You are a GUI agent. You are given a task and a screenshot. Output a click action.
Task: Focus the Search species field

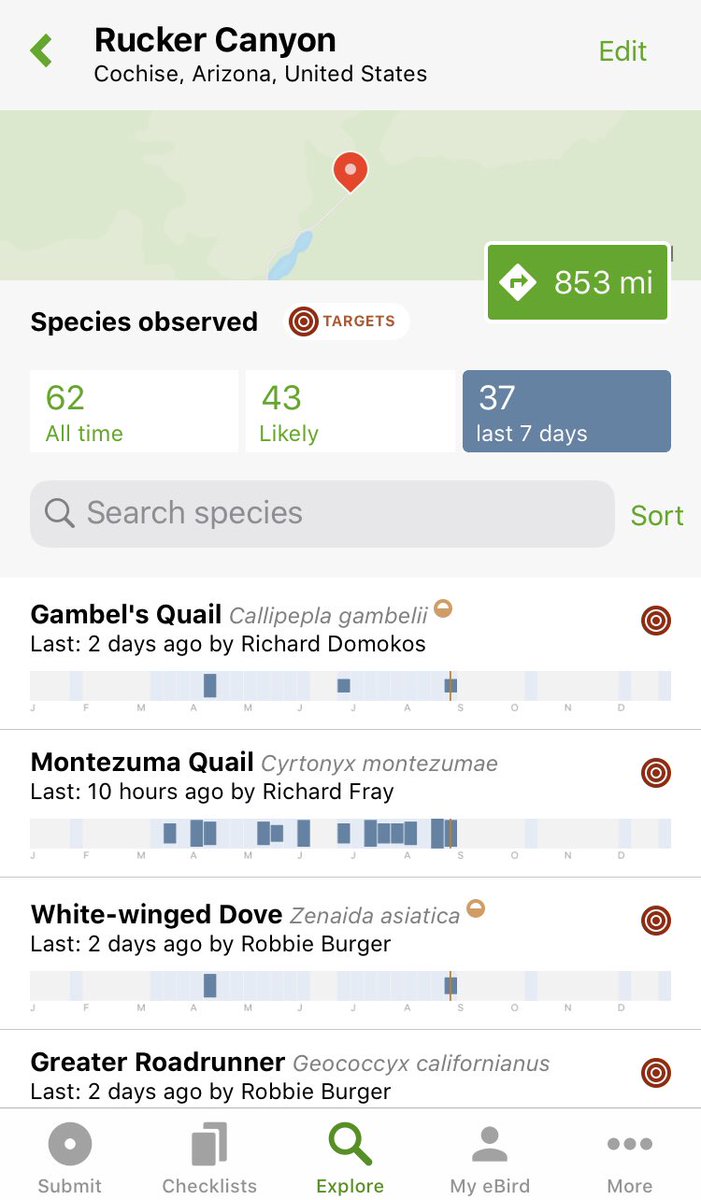322,514
